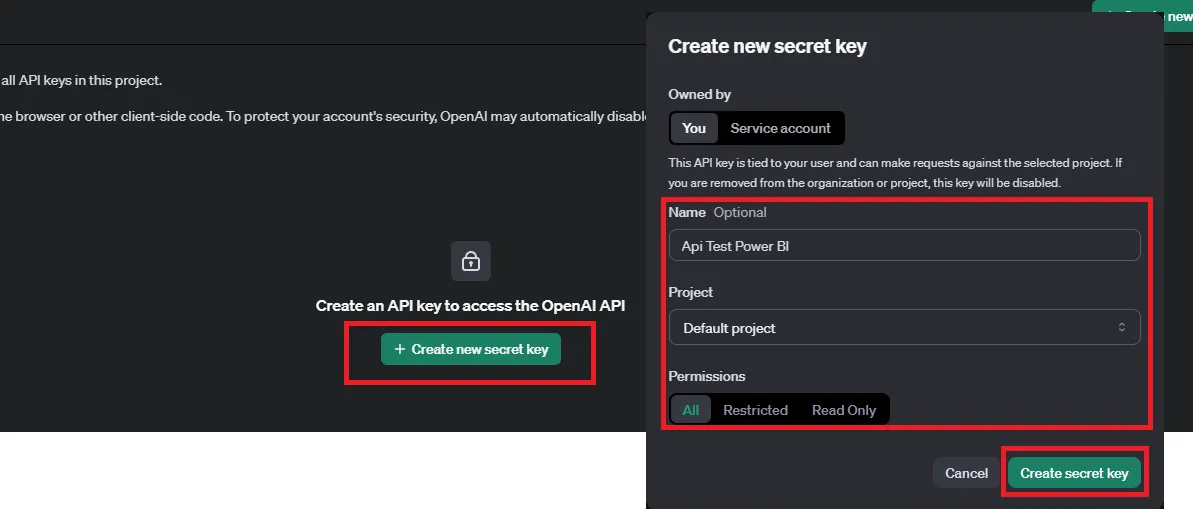Screen dimensions: 1193x519
Task: Set permissions to Restricted
Action: click(x=755, y=409)
